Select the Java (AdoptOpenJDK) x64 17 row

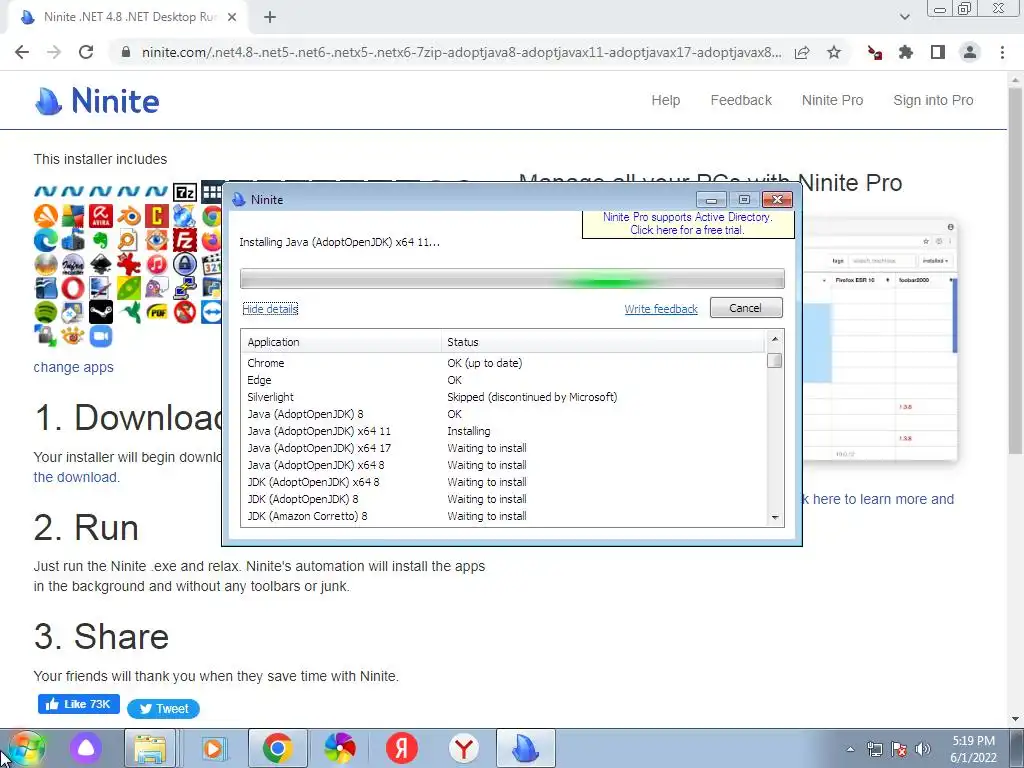click(503, 448)
